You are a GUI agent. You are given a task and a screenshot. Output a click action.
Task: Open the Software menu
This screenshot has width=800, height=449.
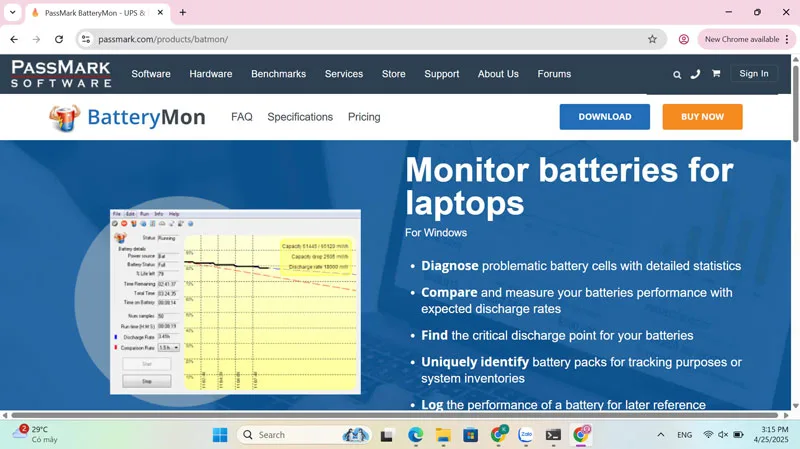click(x=151, y=74)
